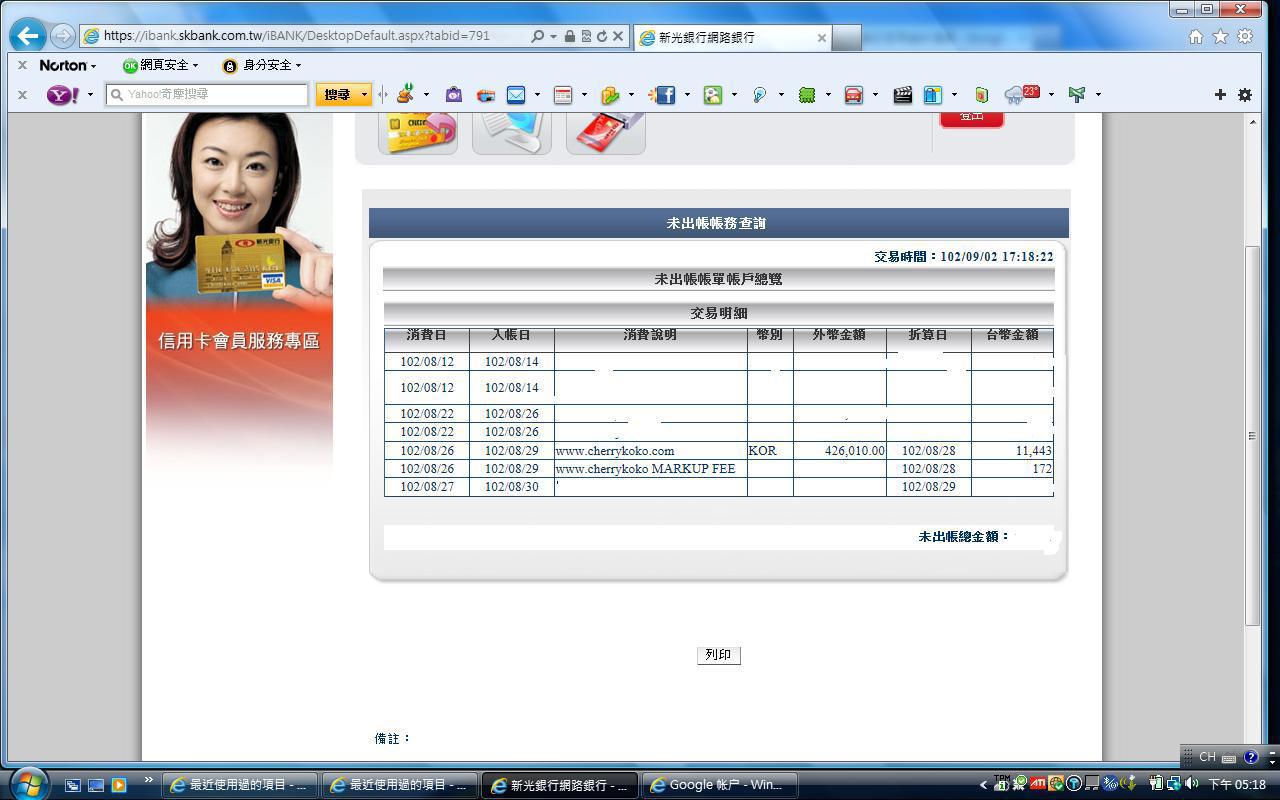This screenshot has width=1280, height=800.
Task: Open Yahoo toolbar settings gear
Action: [x=1245, y=95]
